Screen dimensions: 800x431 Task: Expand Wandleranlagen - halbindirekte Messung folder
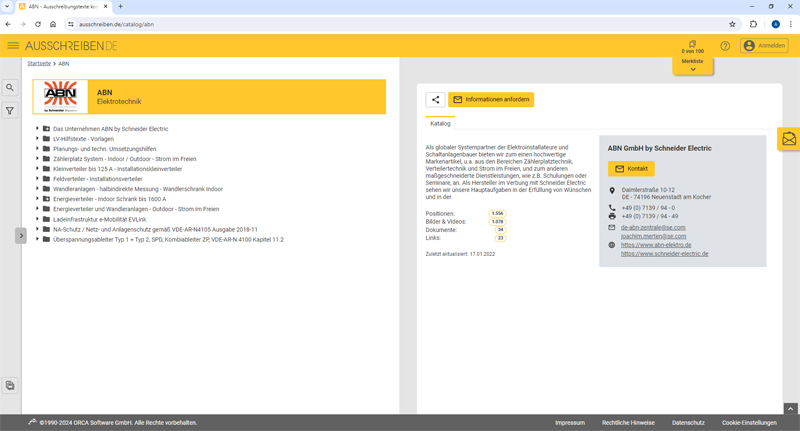pyautogui.click(x=37, y=189)
